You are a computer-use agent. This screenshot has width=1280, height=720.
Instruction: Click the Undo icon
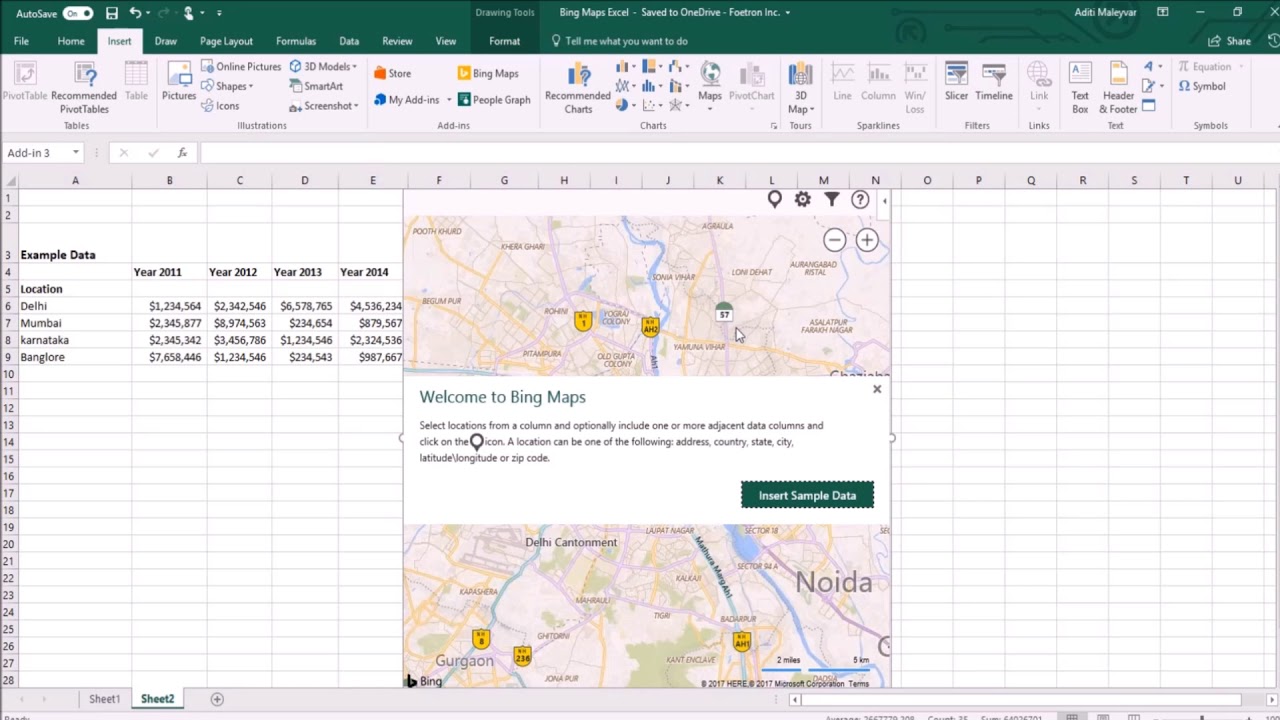tap(135, 13)
